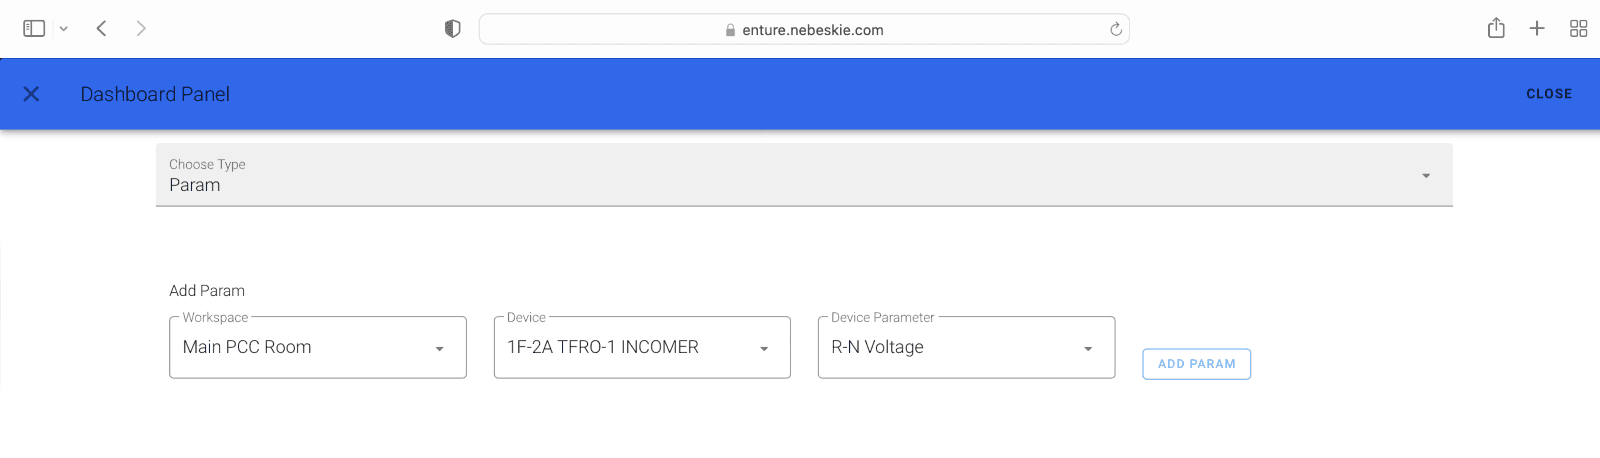Show the tab overview grid
This screenshot has width=1600, height=458.
pos(1578,29)
